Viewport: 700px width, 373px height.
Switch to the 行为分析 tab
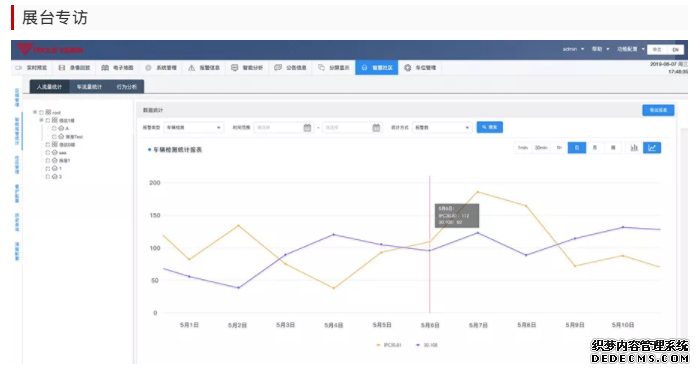127,87
